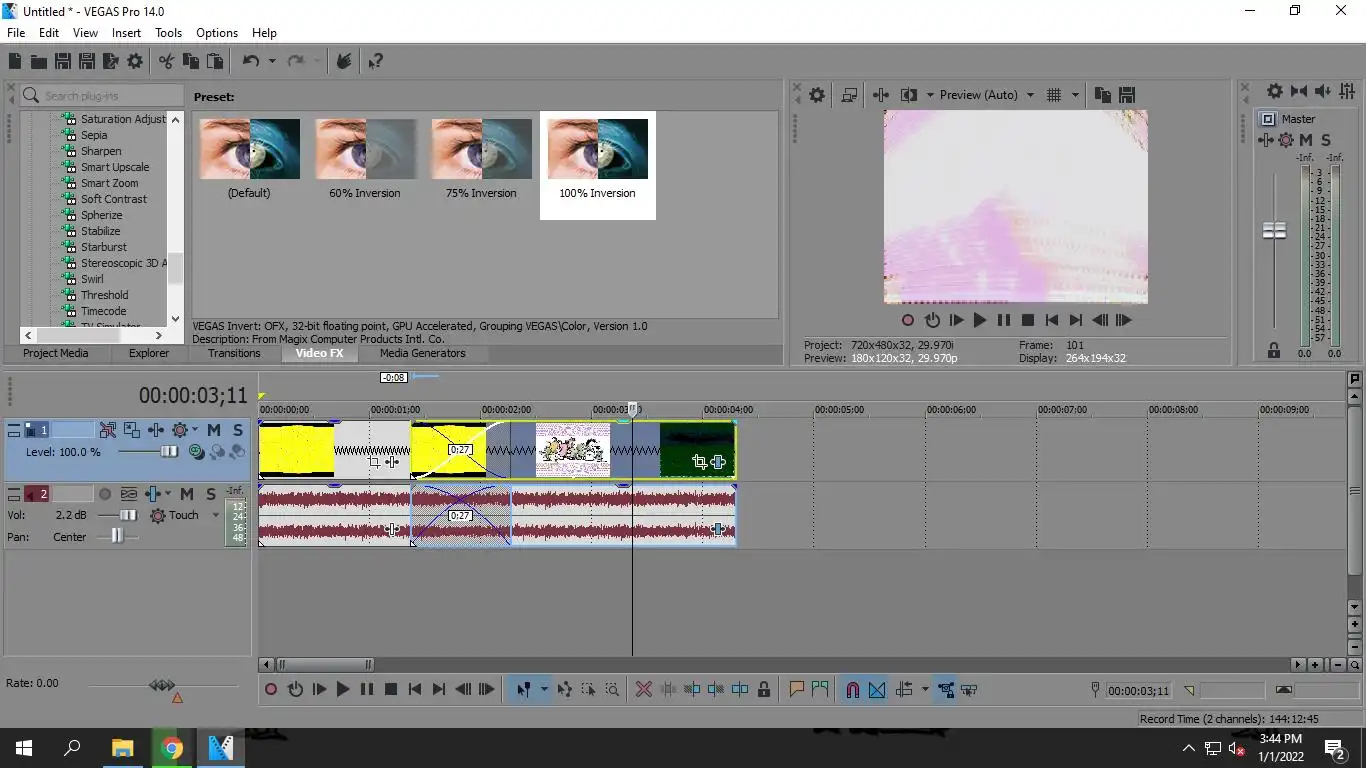Image resolution: width=1366 pixels, height=768 pixels.
Task: Open the auto ripple mode dropdown arrow
Action: 925,689
